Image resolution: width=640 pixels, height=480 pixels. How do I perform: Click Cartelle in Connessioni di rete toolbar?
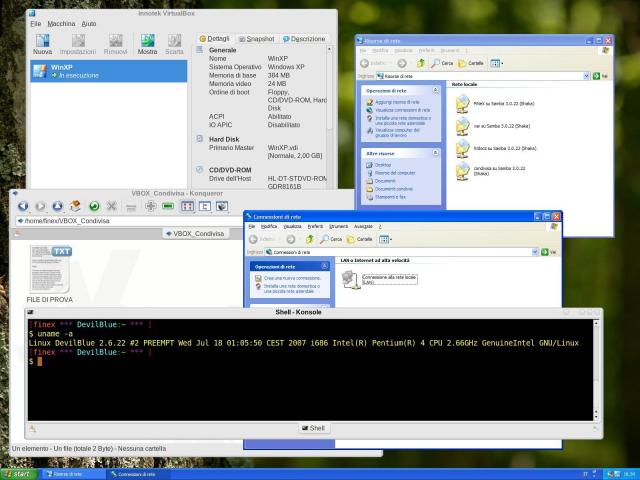tap(360, 239)
